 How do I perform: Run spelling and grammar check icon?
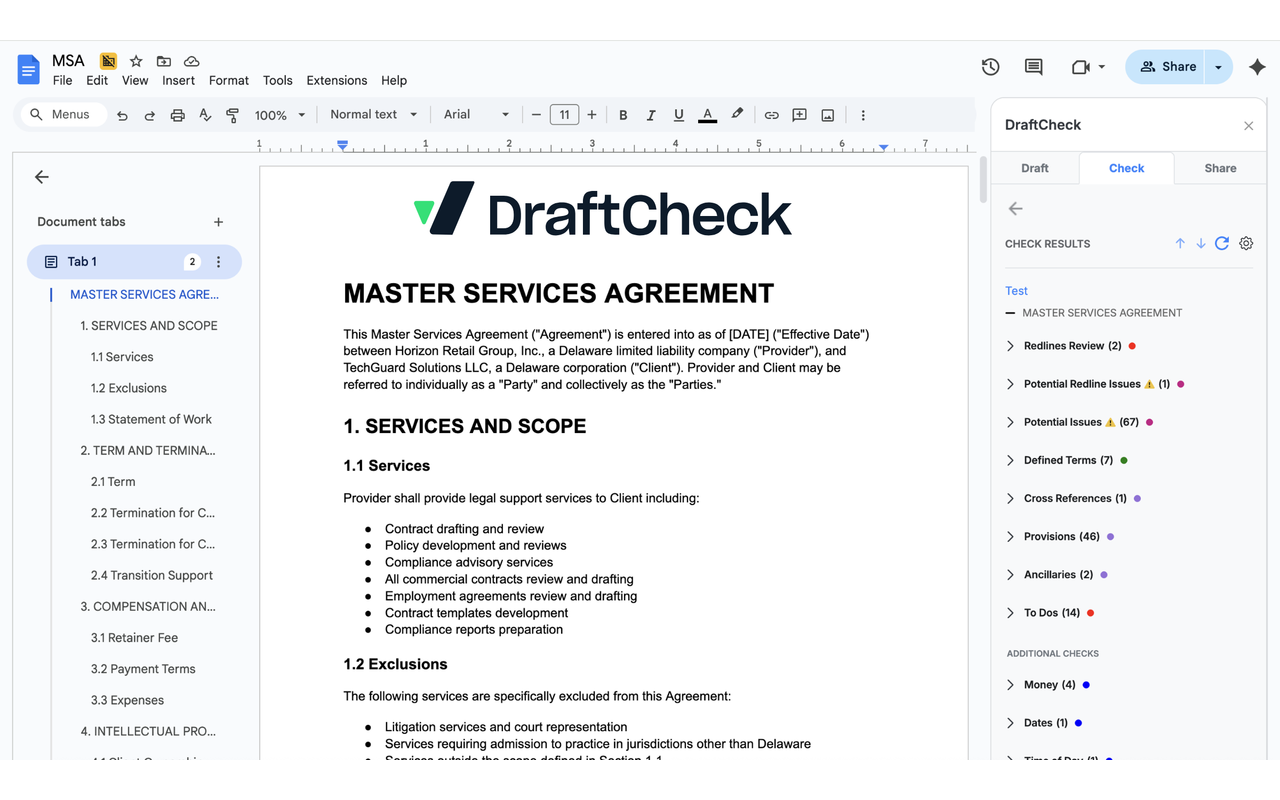205,115
